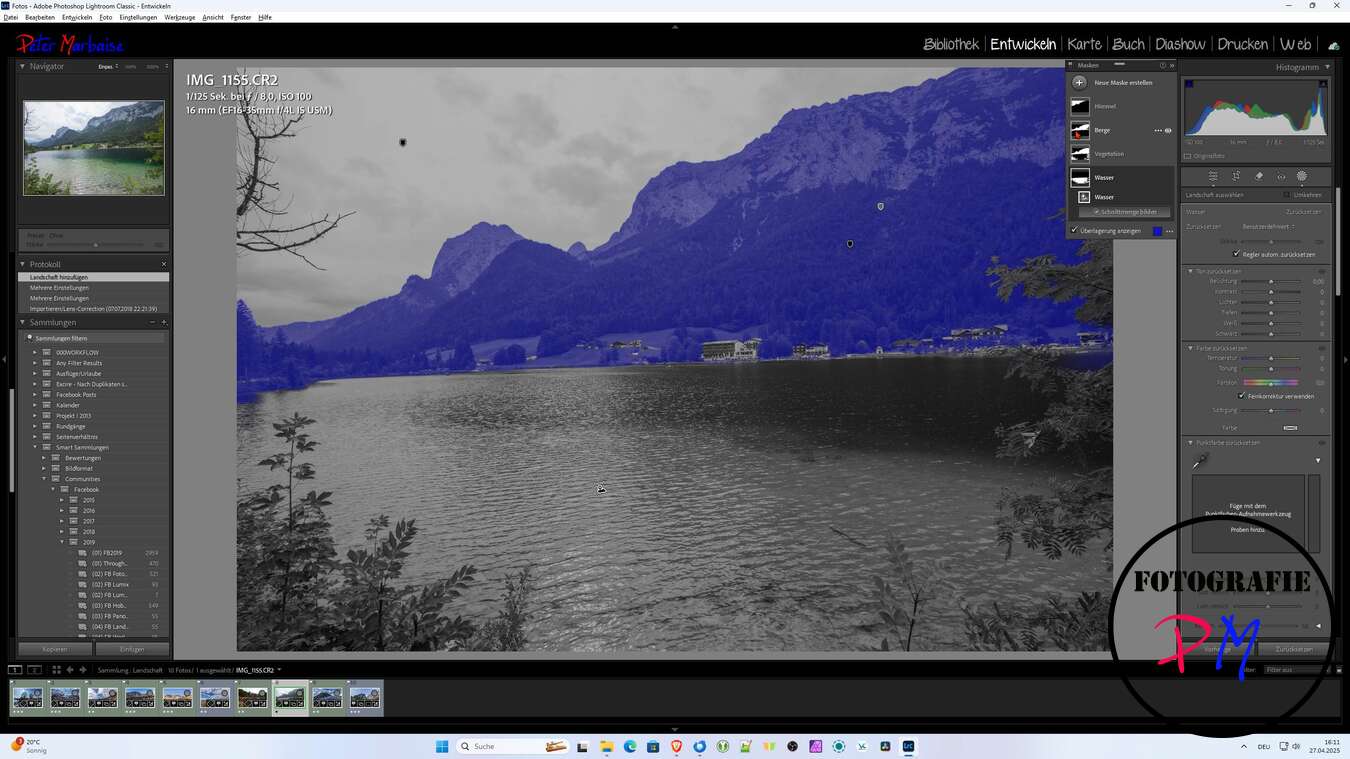Open the Benutzerdefiniert preset dropdown
Screen dimensions: 1350x759
1269,227
